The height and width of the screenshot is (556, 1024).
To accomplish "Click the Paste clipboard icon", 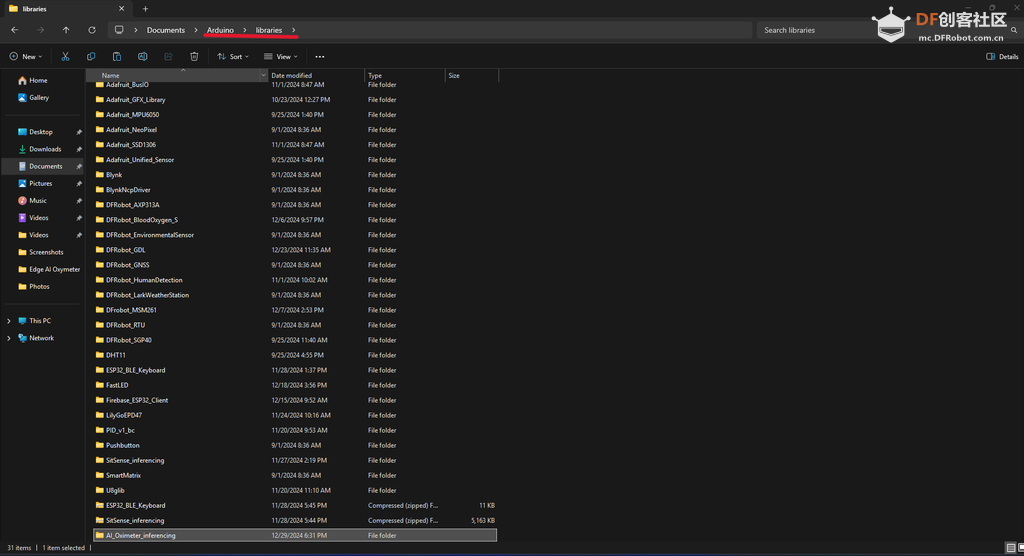I will pyautogui.click(x=117, y=57).
